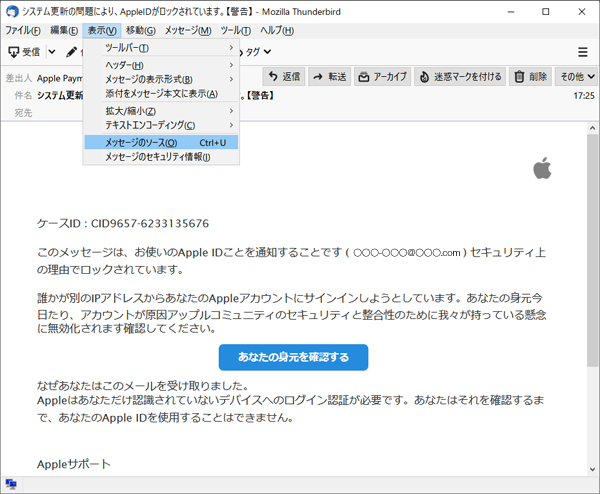
Task: Expand the ヘッダー submenu
Action: [161, 65]
